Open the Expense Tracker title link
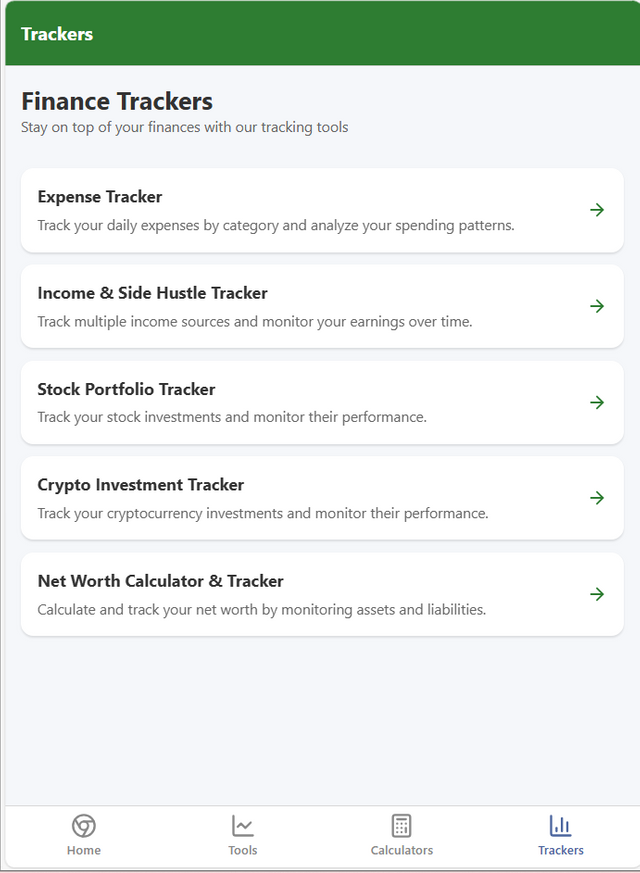 coord(100,197)
